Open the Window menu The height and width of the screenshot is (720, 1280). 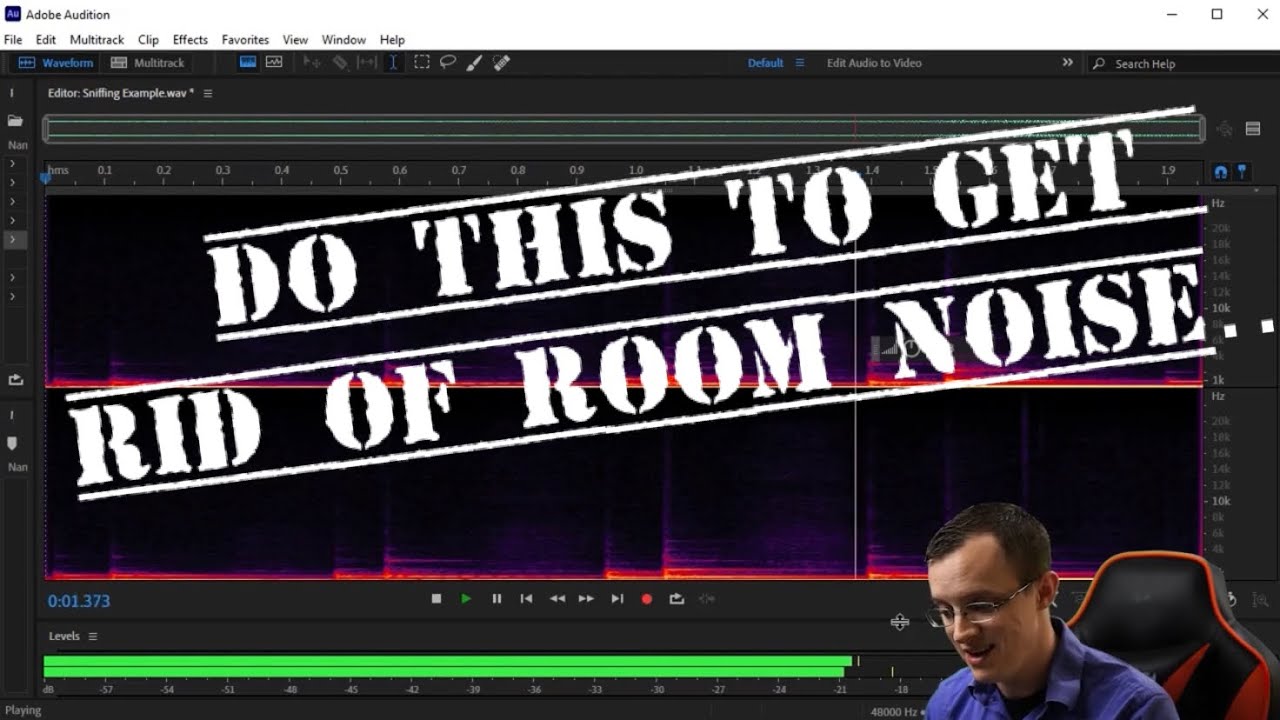click(x=343, y=40)
